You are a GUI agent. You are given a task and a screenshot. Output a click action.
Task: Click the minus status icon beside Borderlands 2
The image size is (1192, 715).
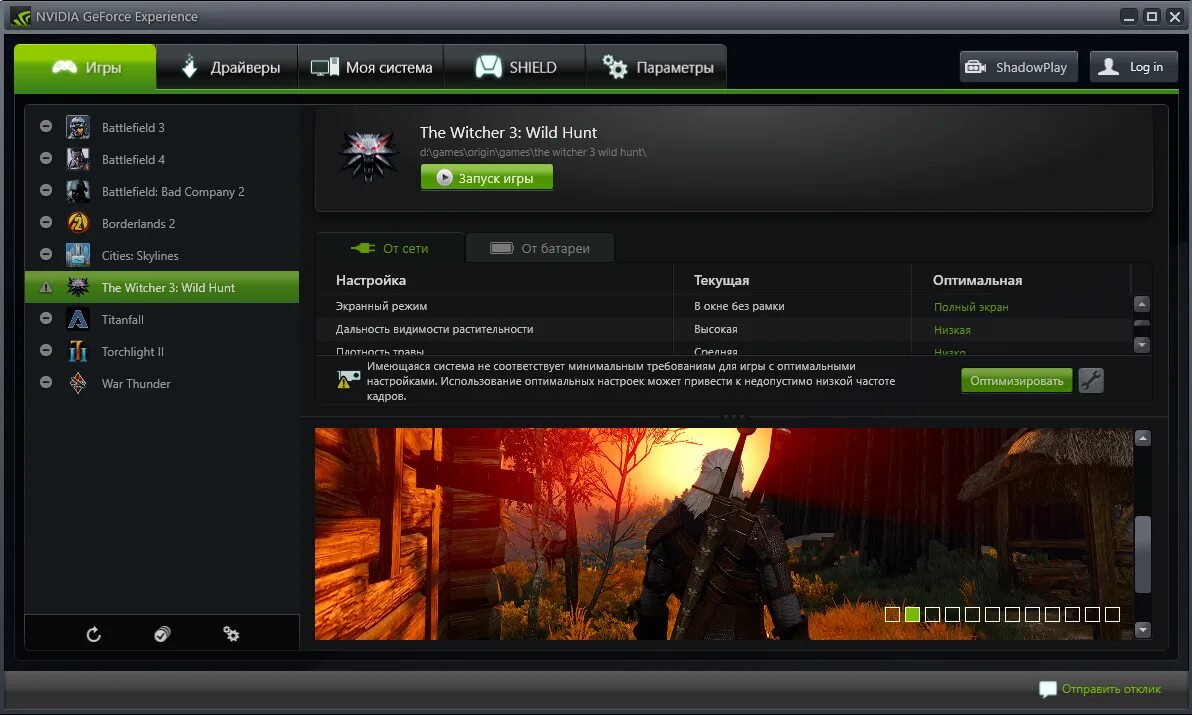46,222
